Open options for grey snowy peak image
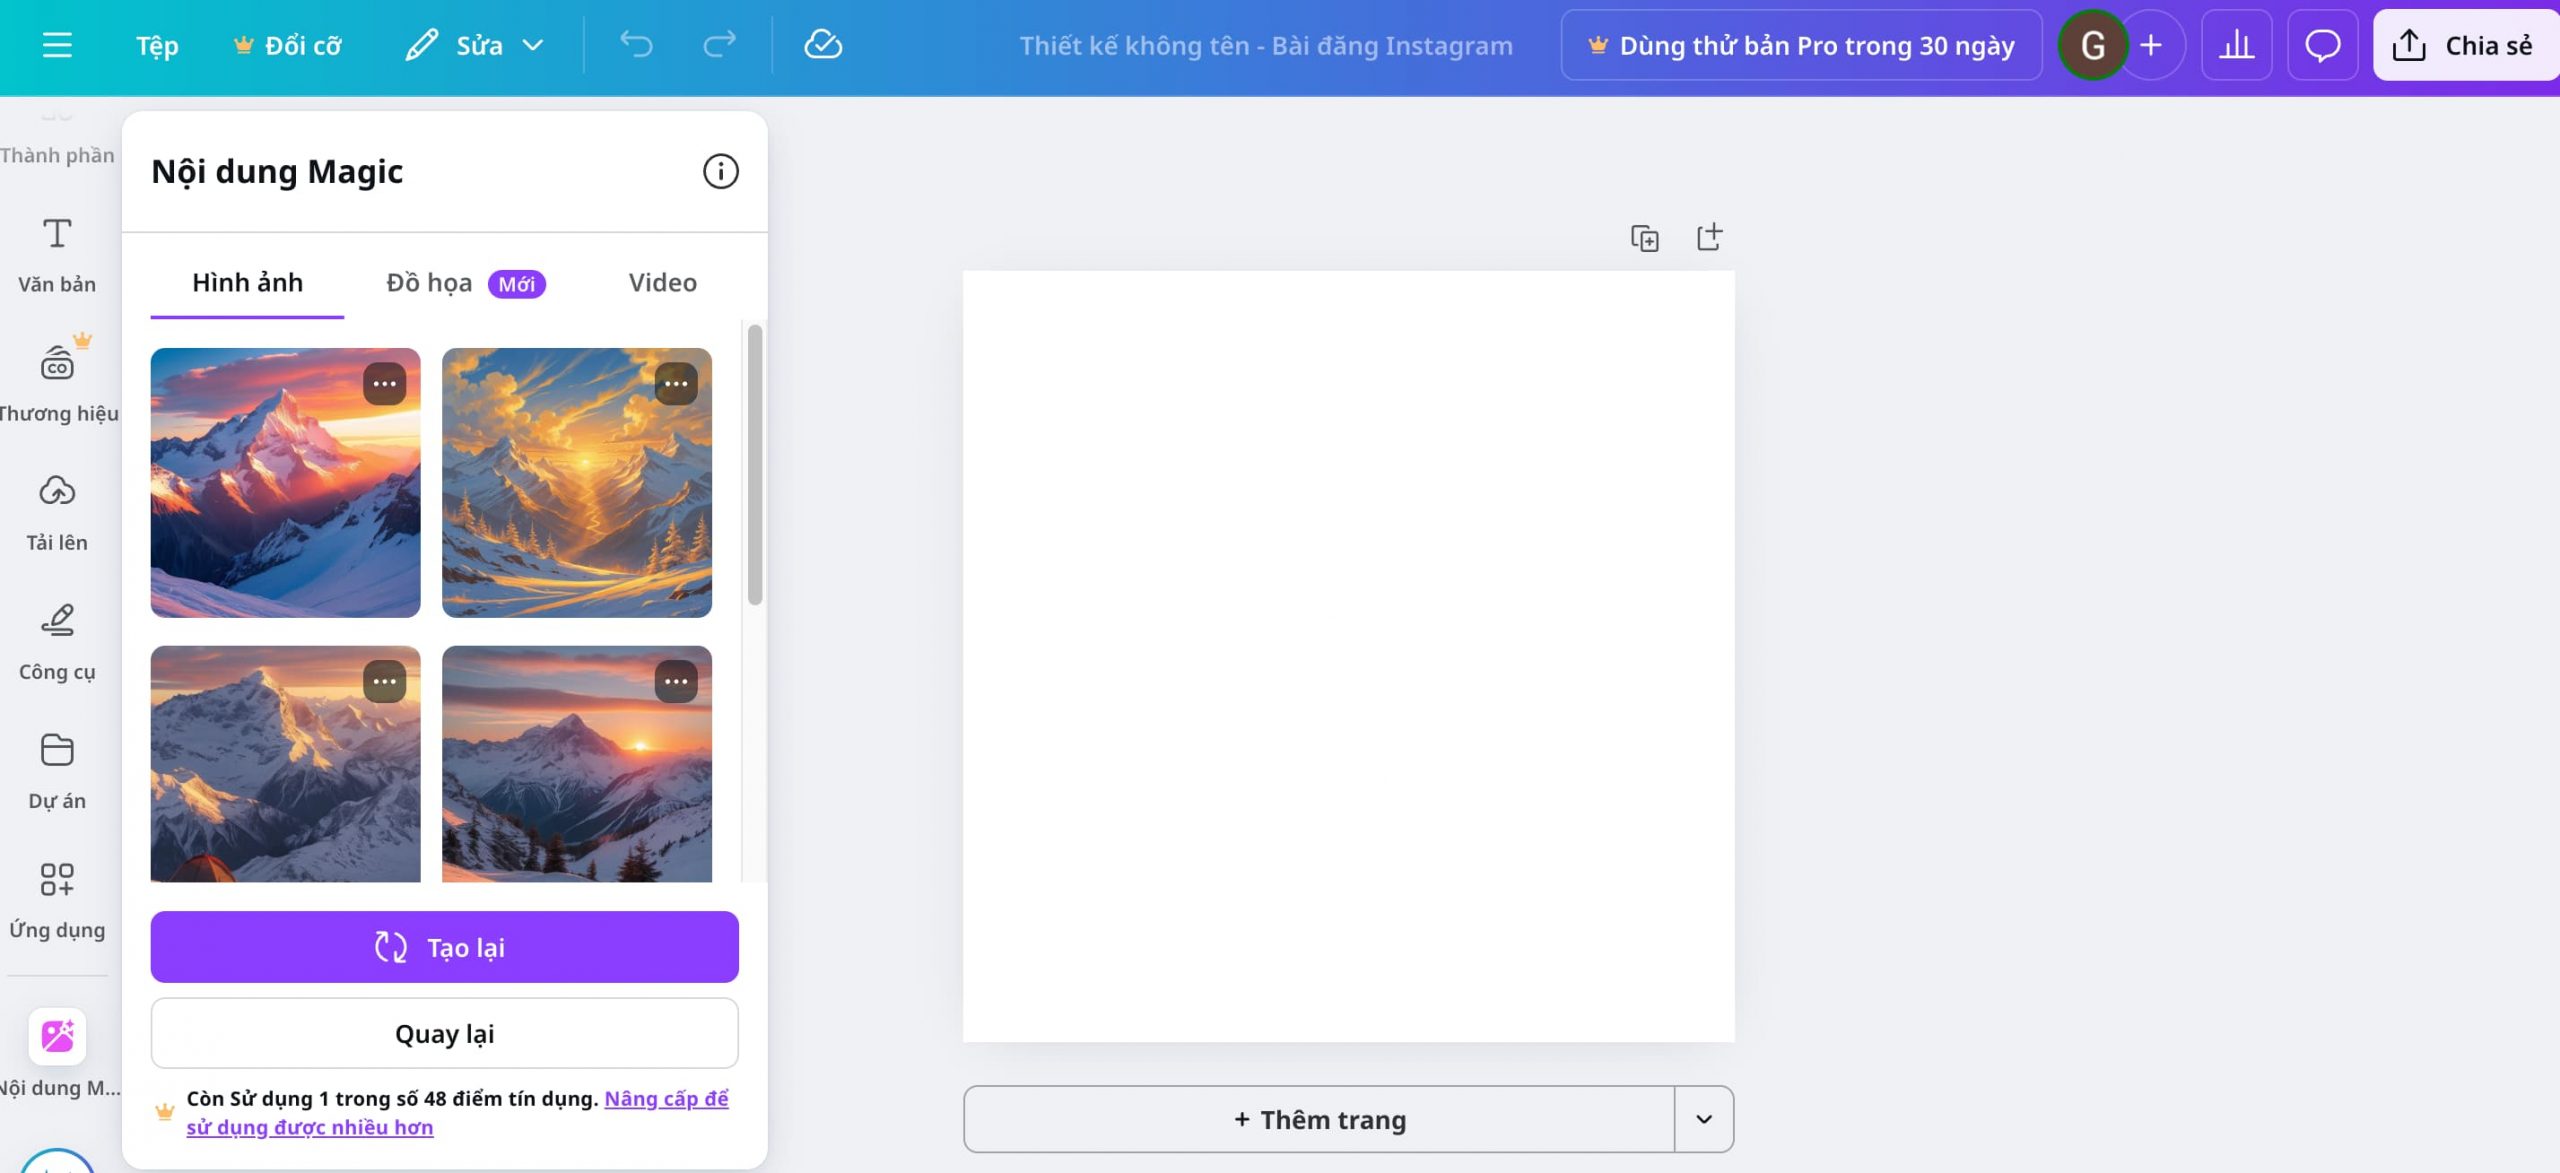The image size is (2560, 1173). tap(384, 682)
